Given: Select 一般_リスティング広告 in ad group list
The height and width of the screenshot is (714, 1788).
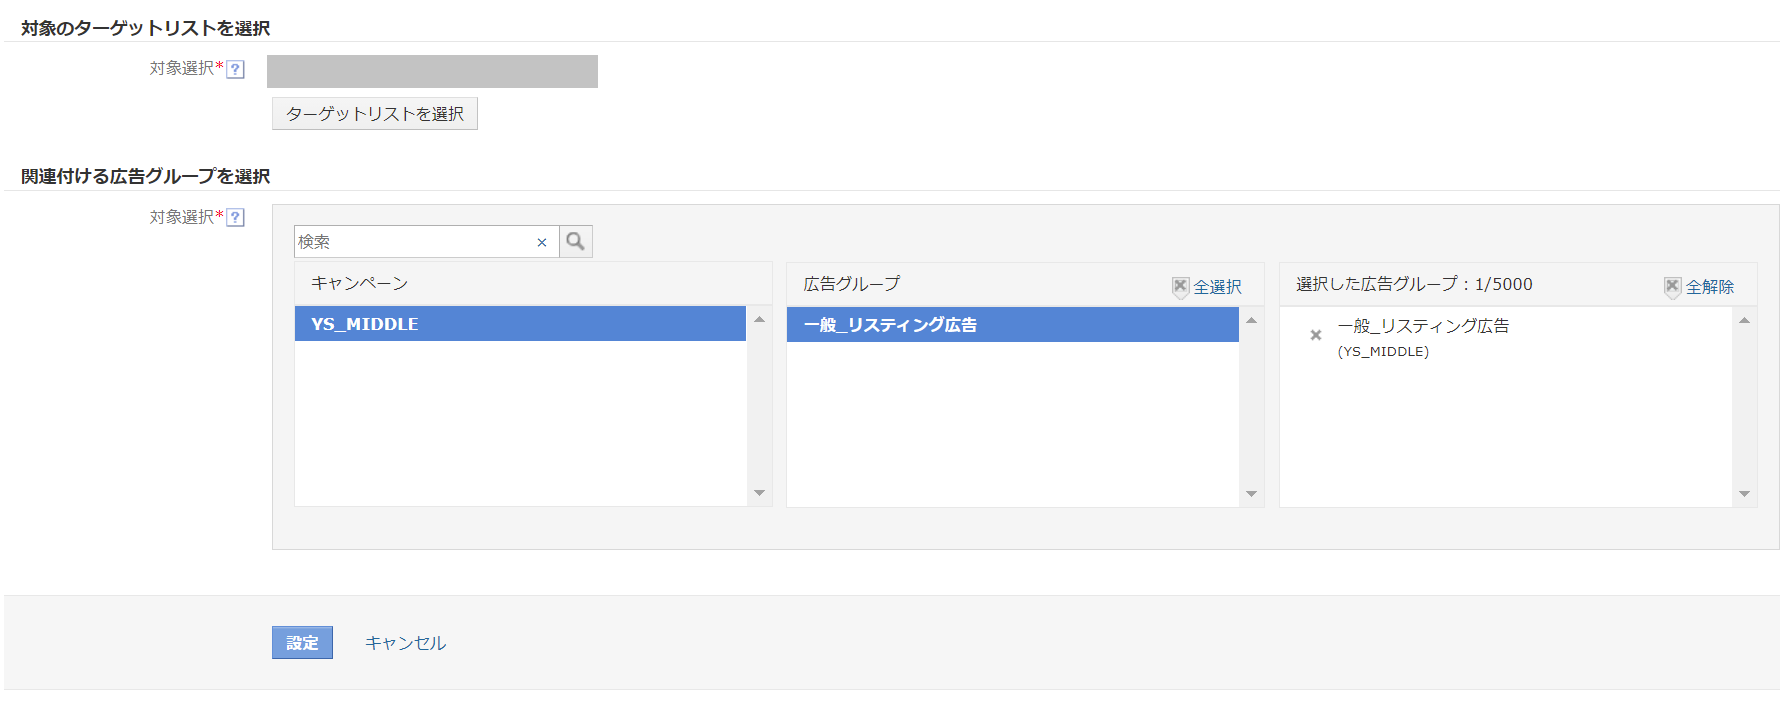Looking at the screenshot, I should tap(1013, 325).
